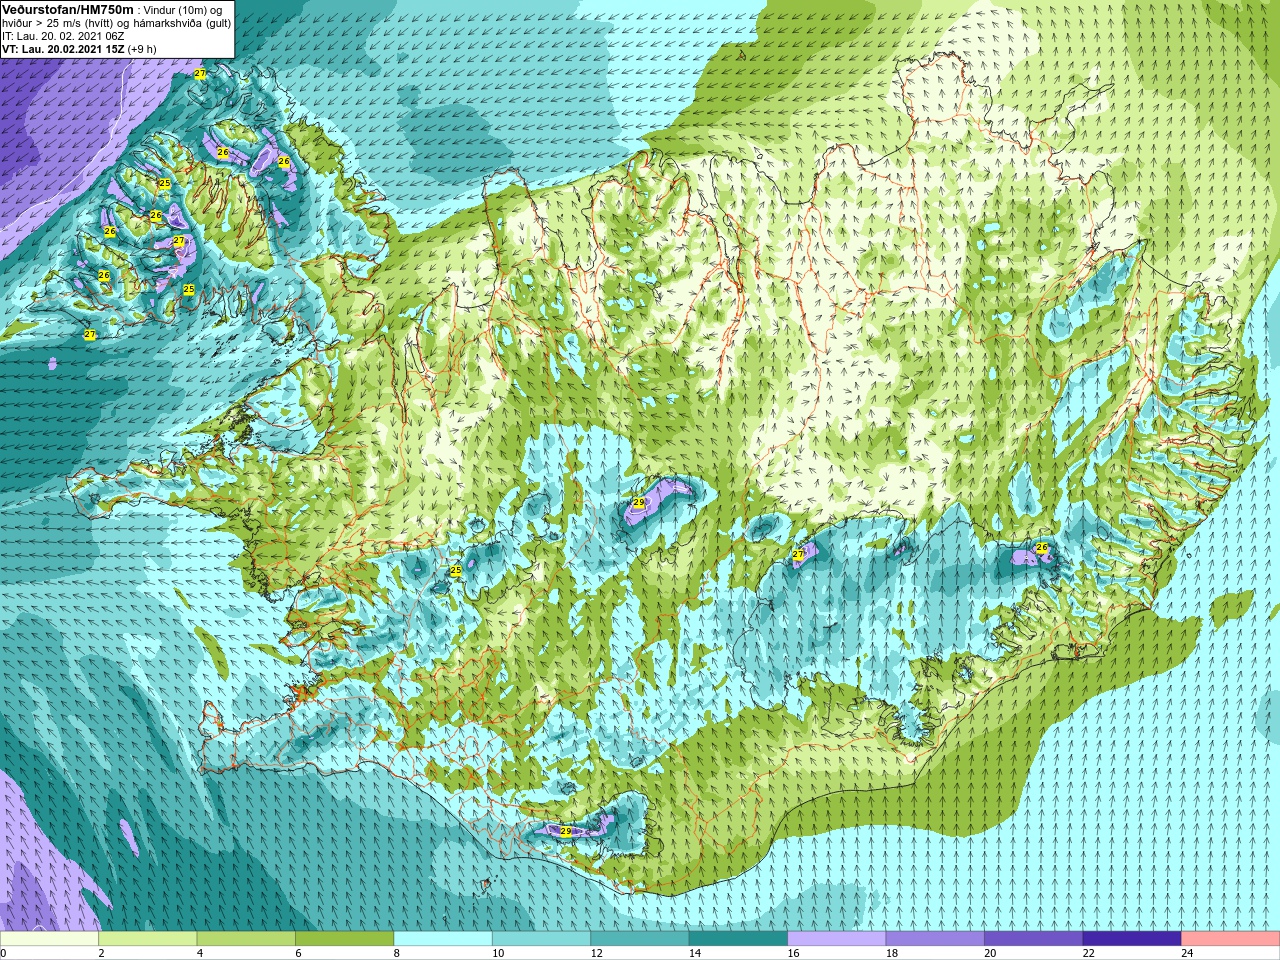Pick the olive green 6–8 m/s color bar segment
1280x960 pixels.
coord(345,939)
